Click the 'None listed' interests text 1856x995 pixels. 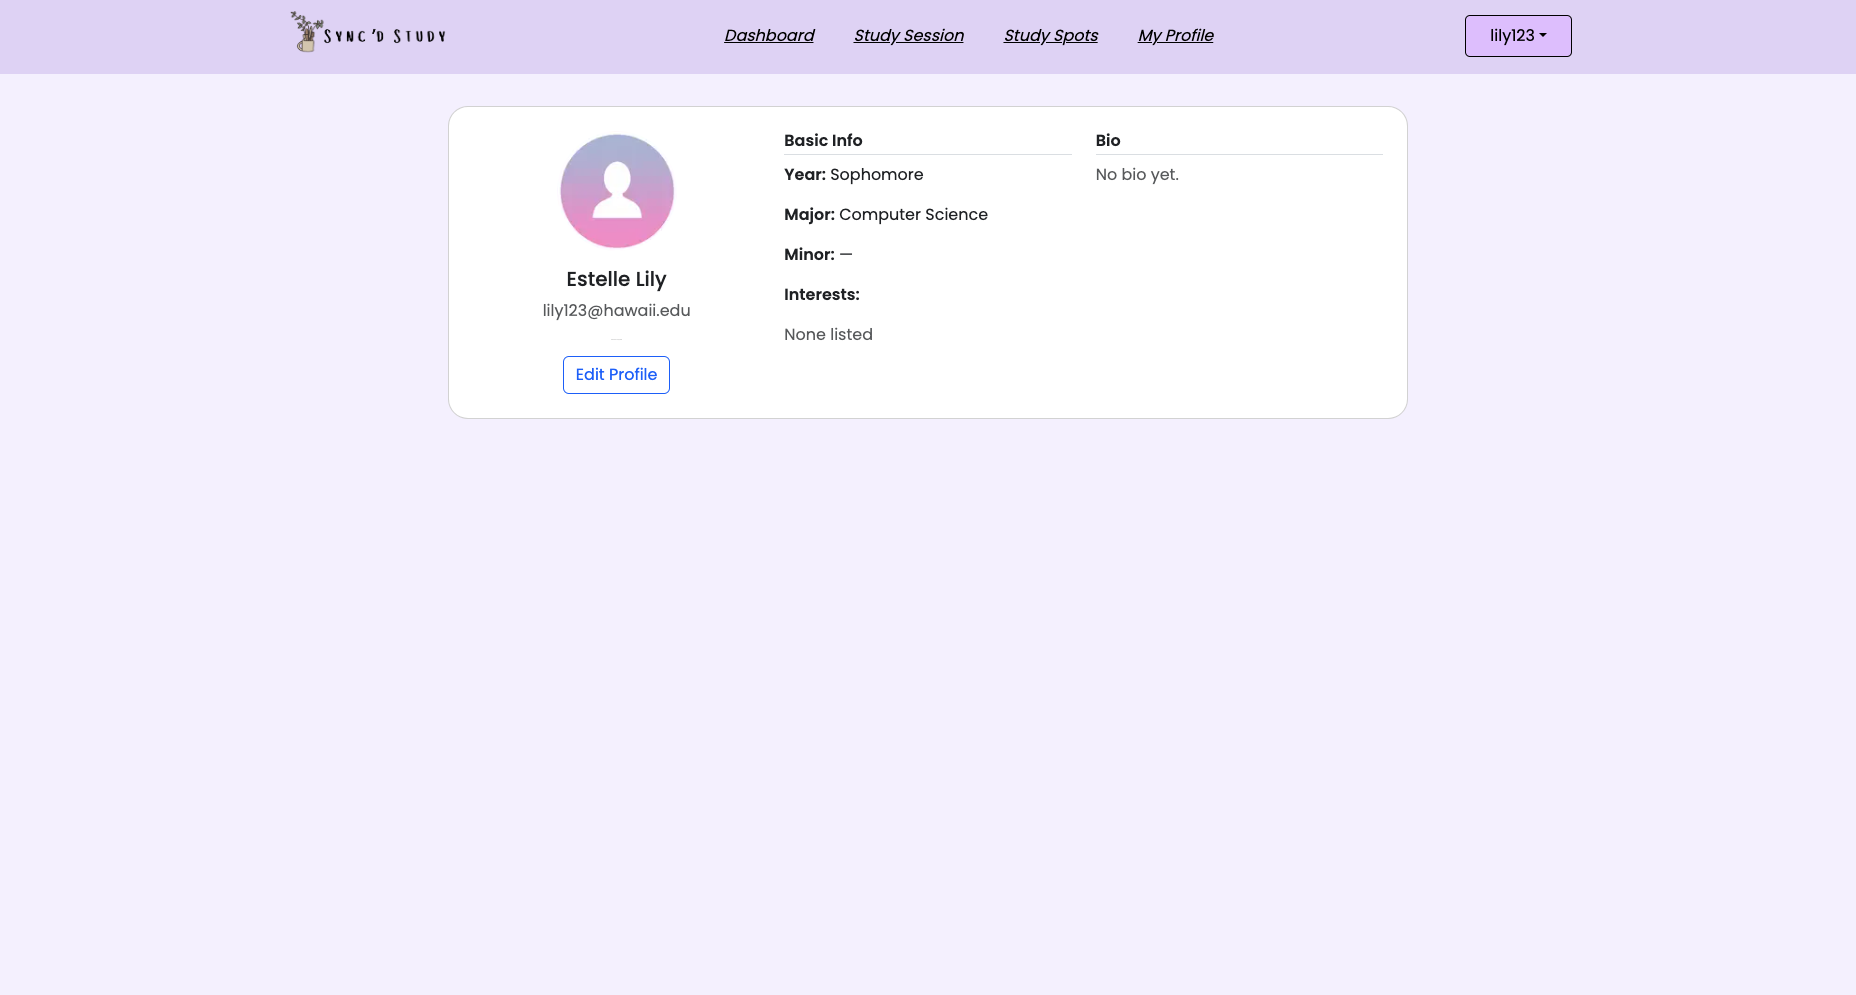[x=828, y=335]
